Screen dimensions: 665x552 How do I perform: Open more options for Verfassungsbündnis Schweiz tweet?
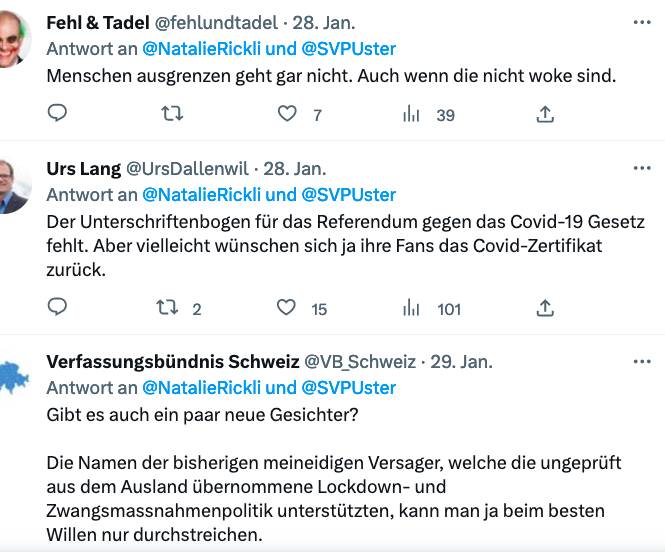coord(642,362)
